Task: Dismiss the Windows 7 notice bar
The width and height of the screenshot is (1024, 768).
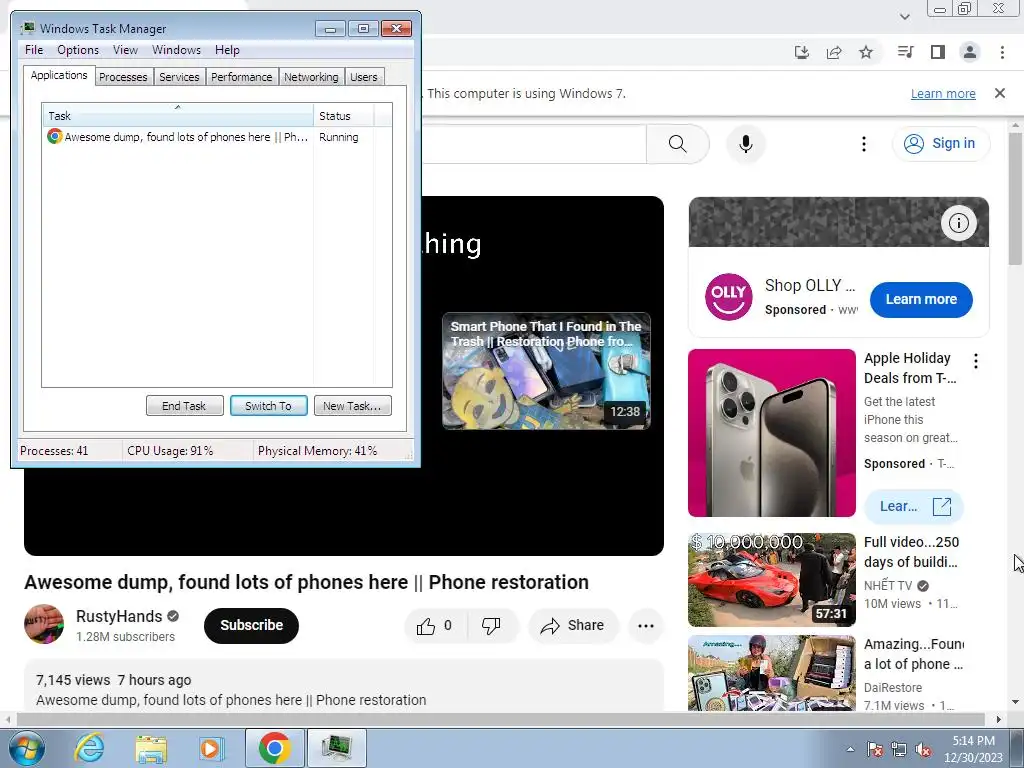Action: pos(1000,93)
